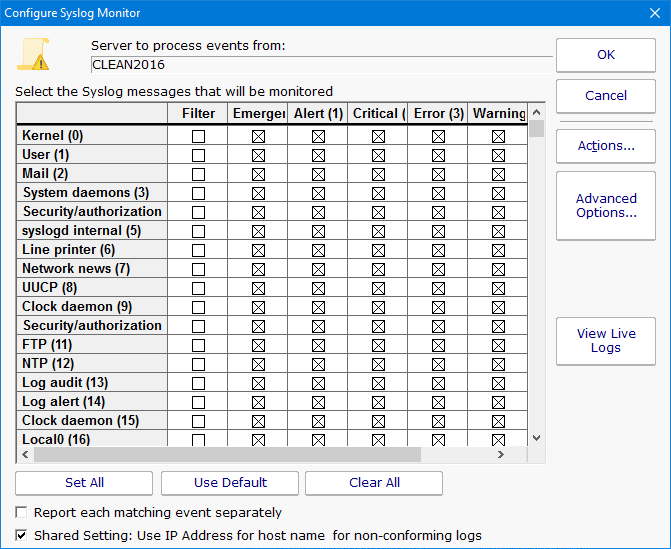Click the syslog scroll warning icon
The height and width of the screenshot is (549, 671).
point(34,54)
